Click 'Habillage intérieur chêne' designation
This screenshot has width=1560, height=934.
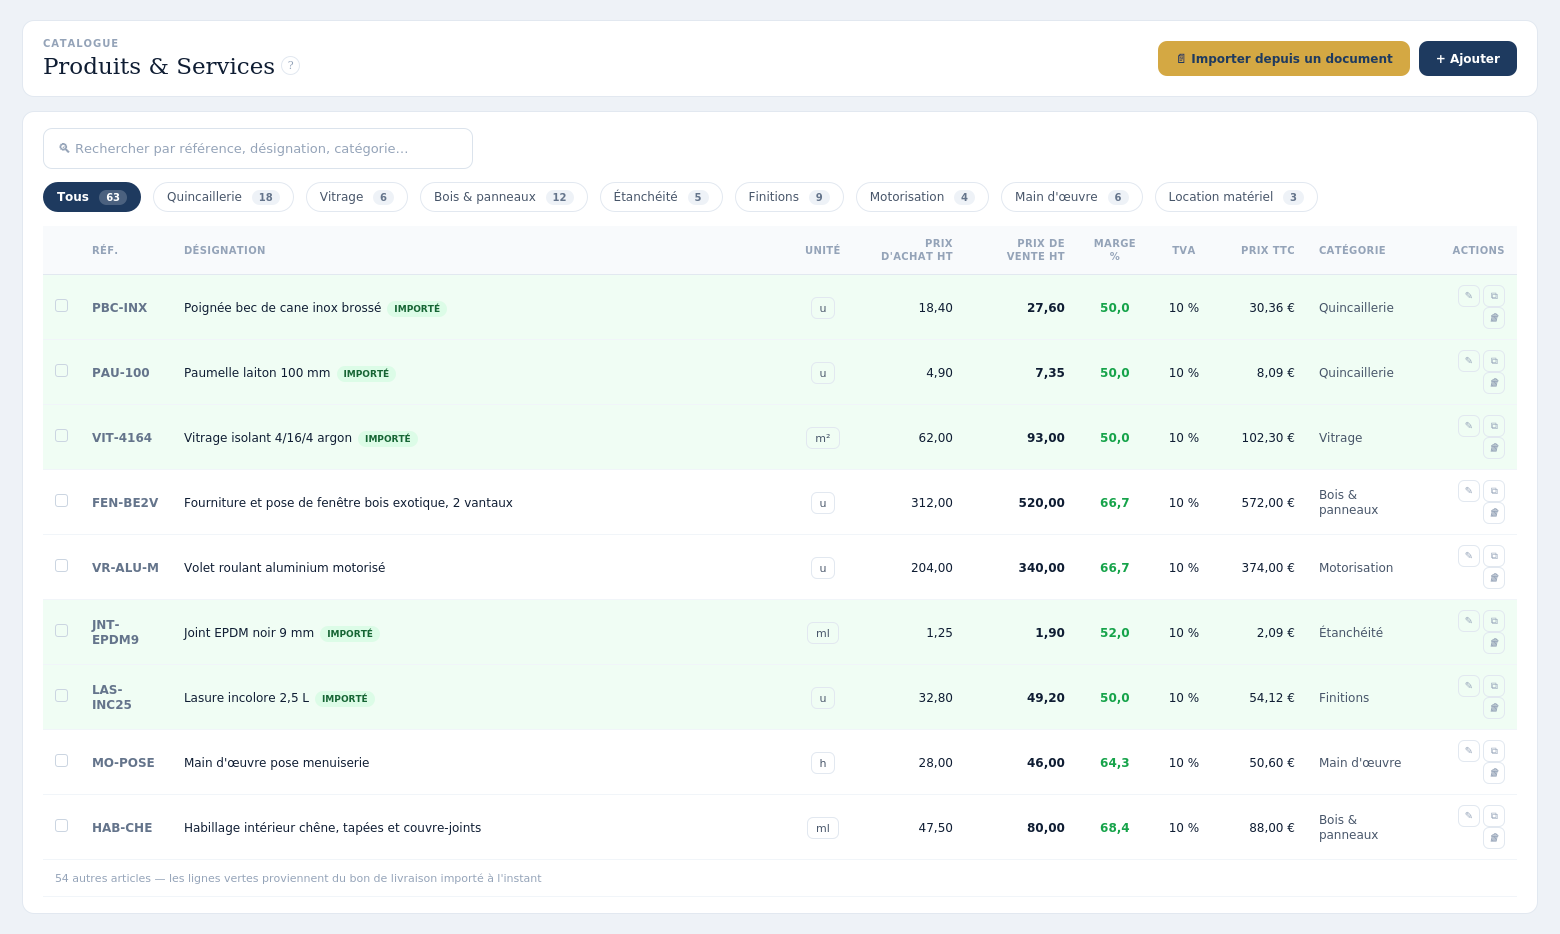[332, 828]
